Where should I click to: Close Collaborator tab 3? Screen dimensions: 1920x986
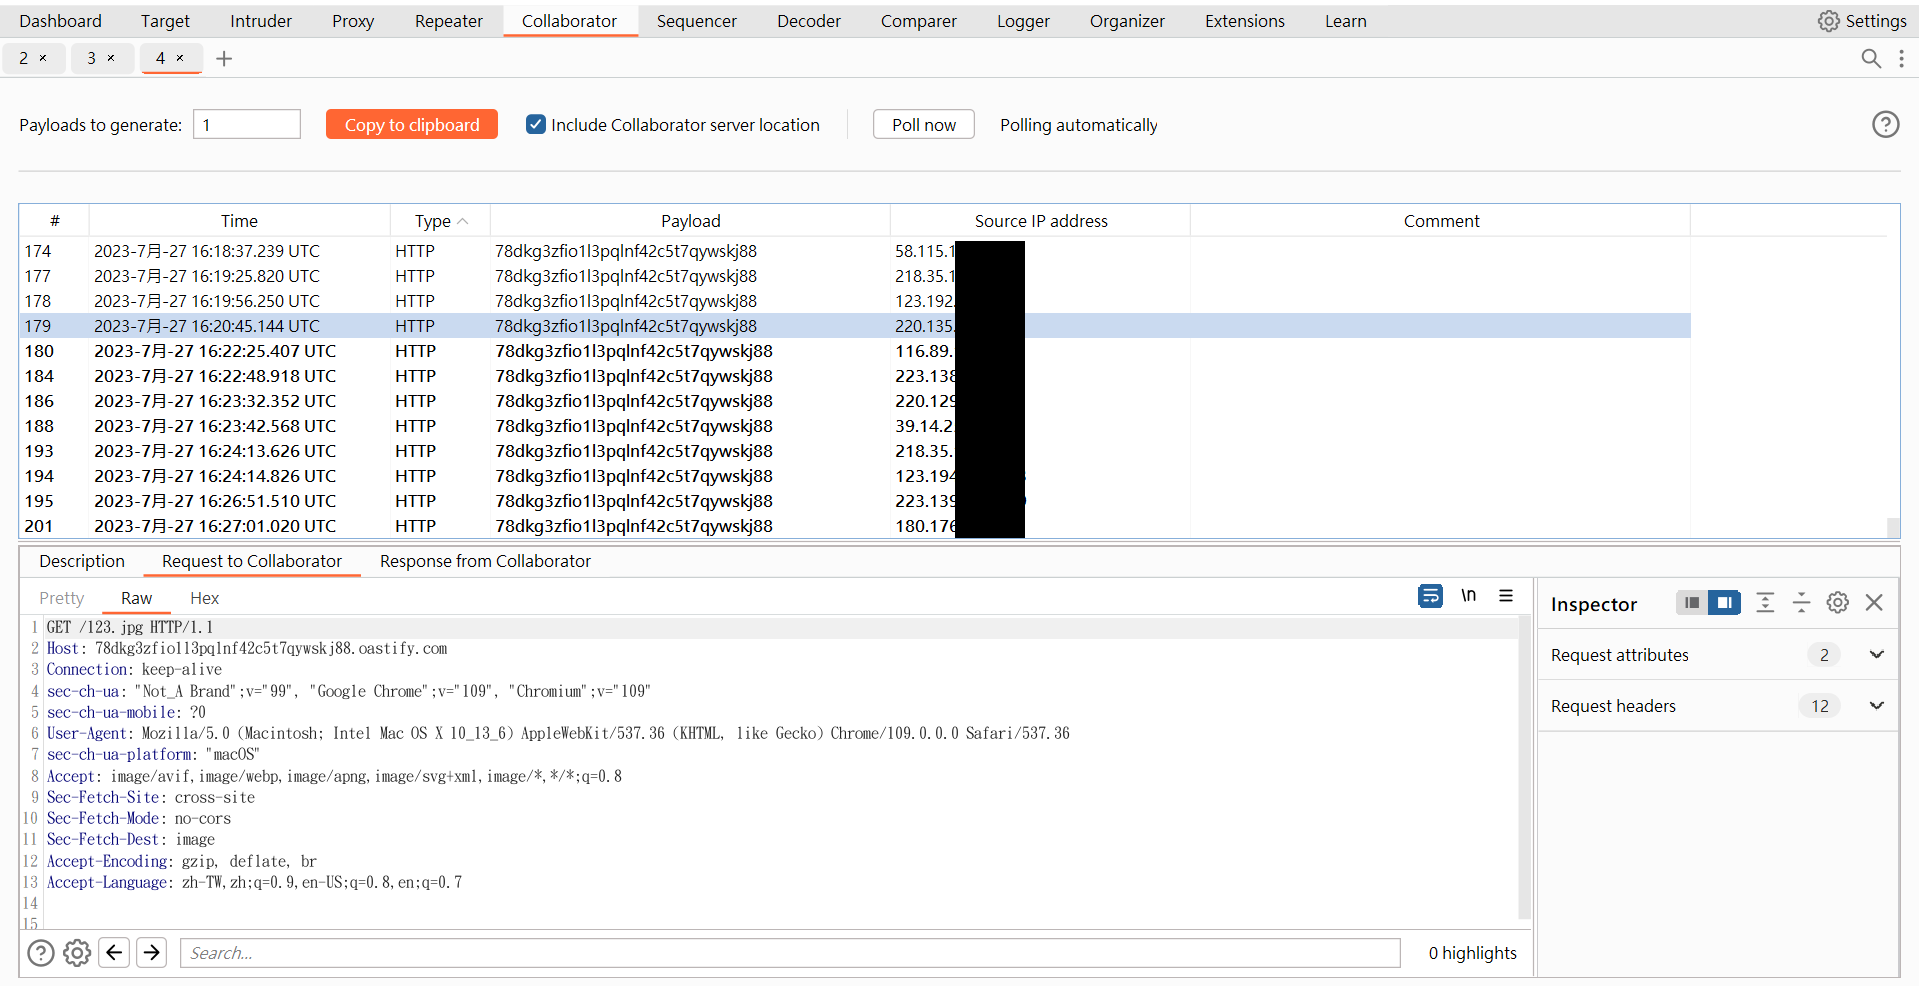111,58
